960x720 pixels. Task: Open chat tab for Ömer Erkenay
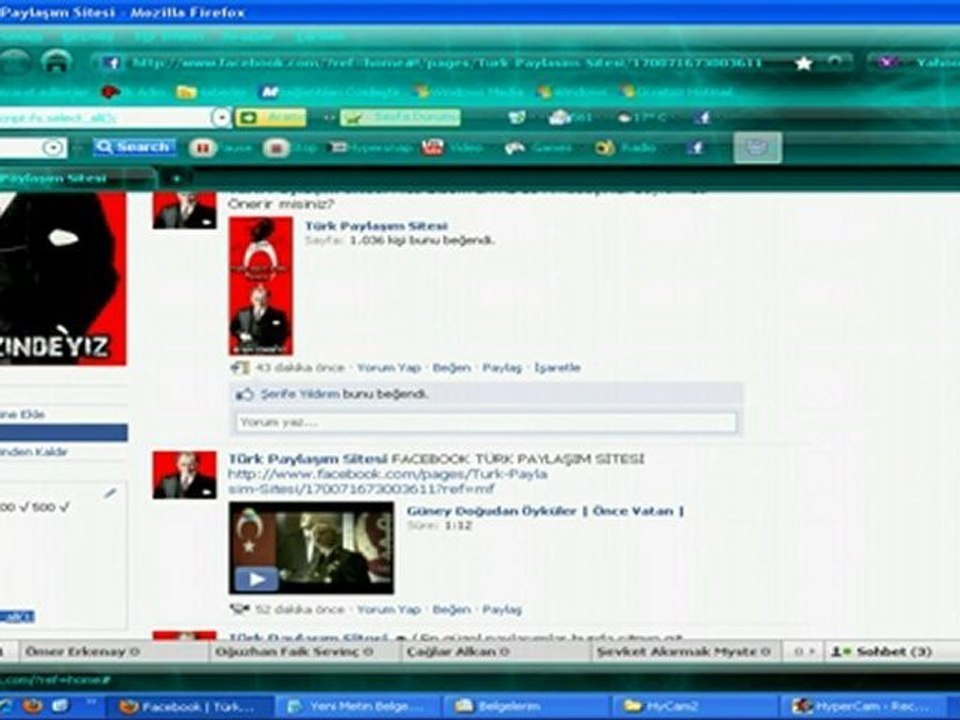(x=113, y=652)
